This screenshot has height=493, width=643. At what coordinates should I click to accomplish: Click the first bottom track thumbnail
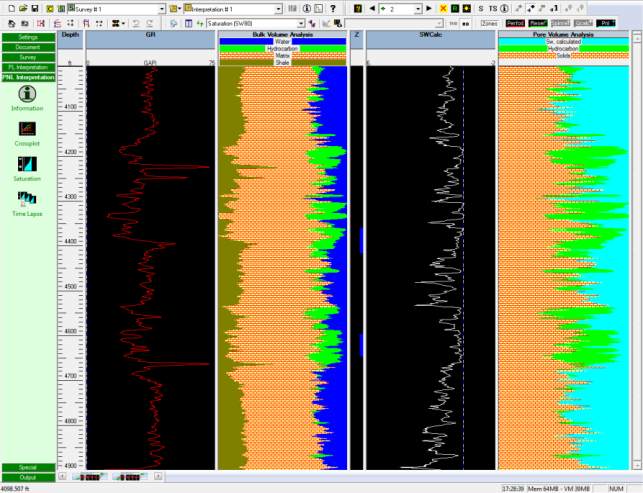pos(89,477)
